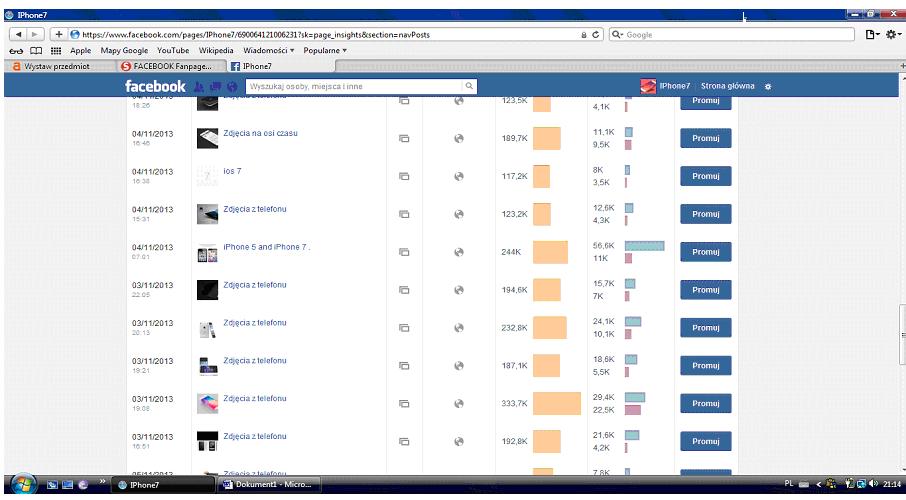Screen dimensions: 906x500
Task: Click the IPhone7 profile picture in header
Action: coord(648,86)
